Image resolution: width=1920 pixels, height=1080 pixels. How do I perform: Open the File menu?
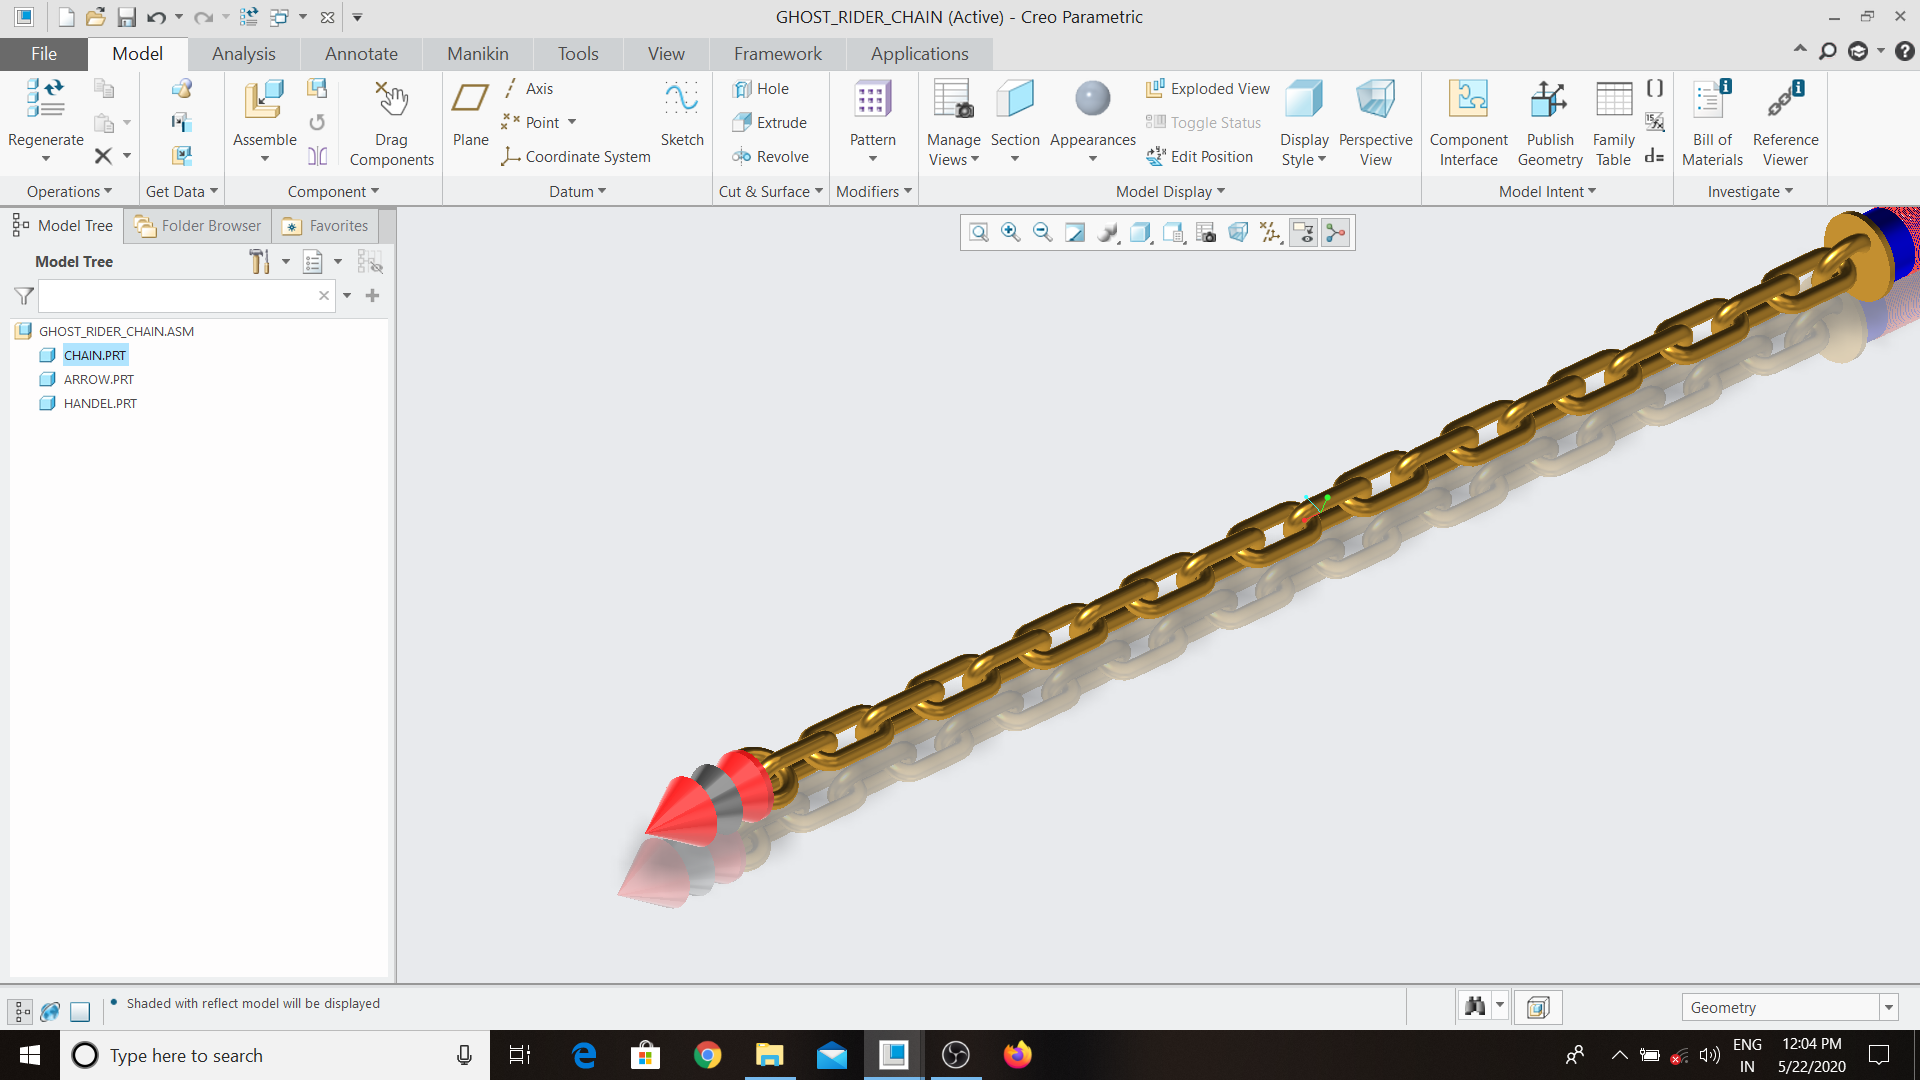click(44, 54)
